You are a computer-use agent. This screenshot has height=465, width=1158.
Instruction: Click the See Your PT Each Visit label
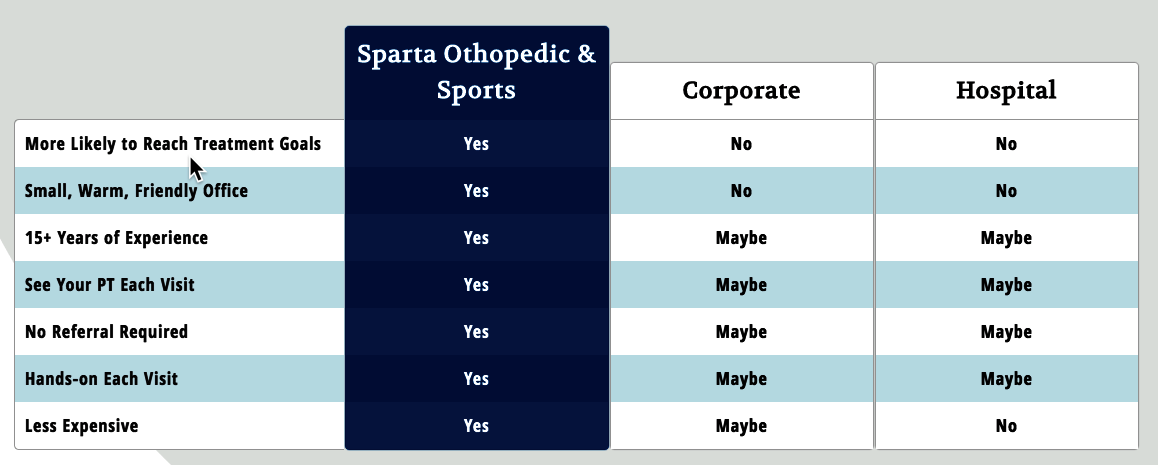click(x=109, y=285)
